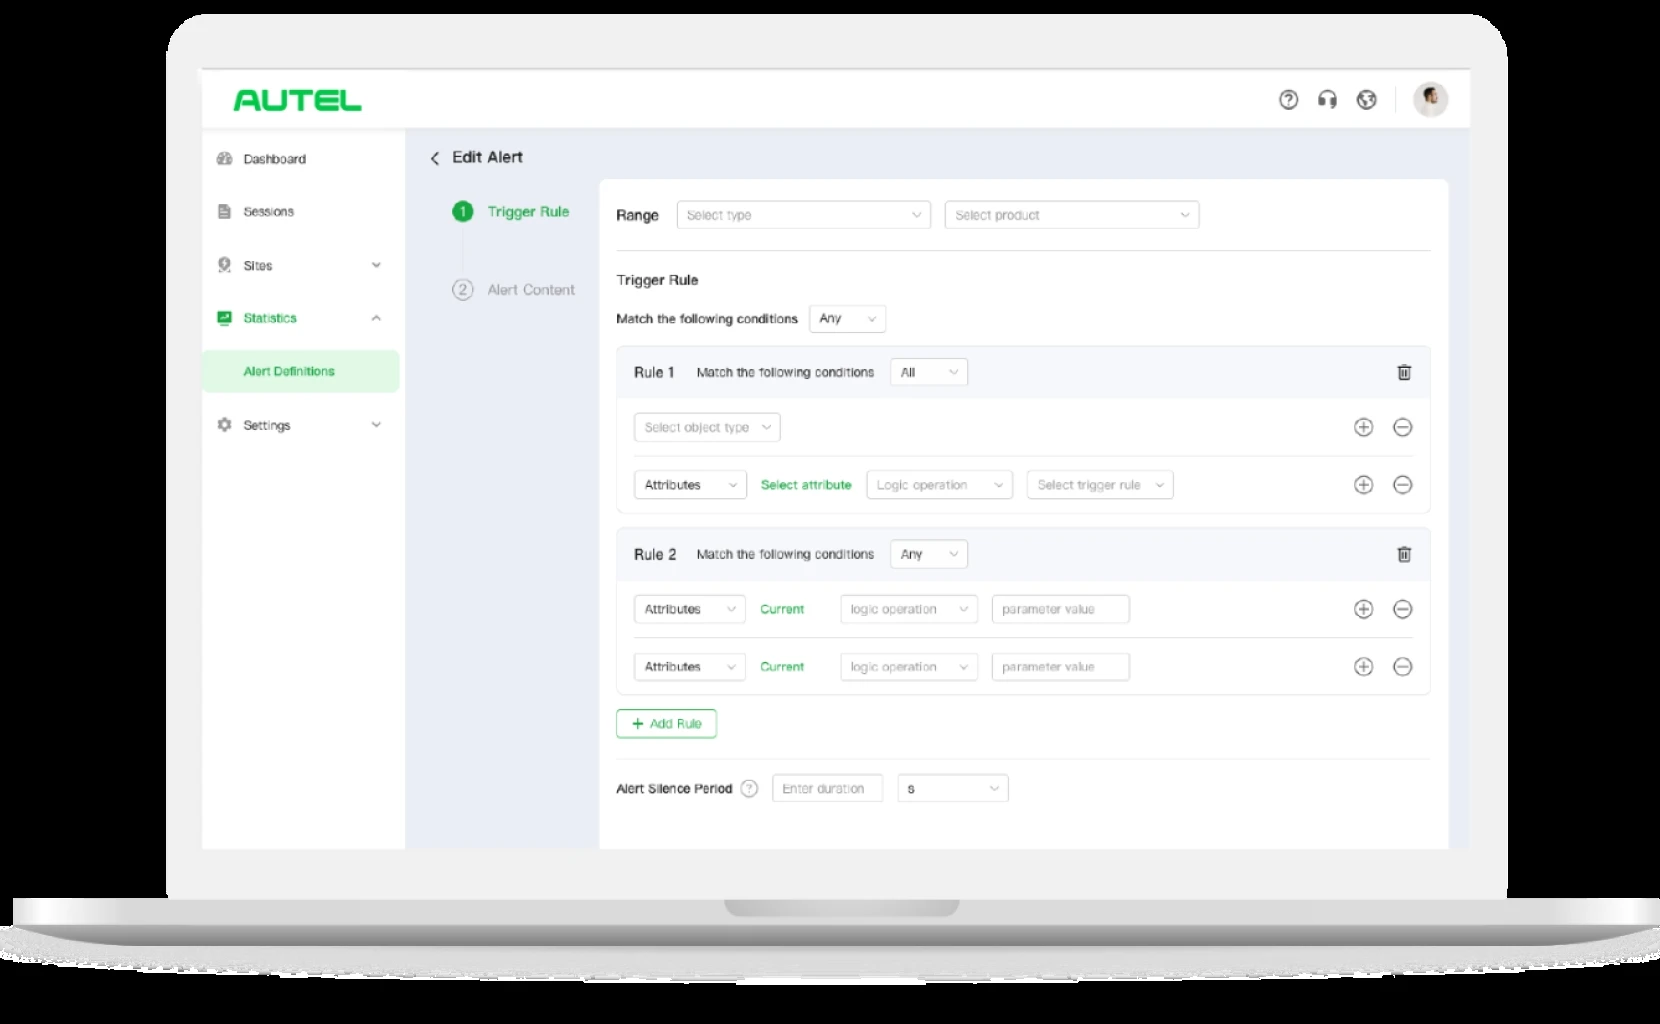Click the Dashboard sidebar icon

click(224, 159)
